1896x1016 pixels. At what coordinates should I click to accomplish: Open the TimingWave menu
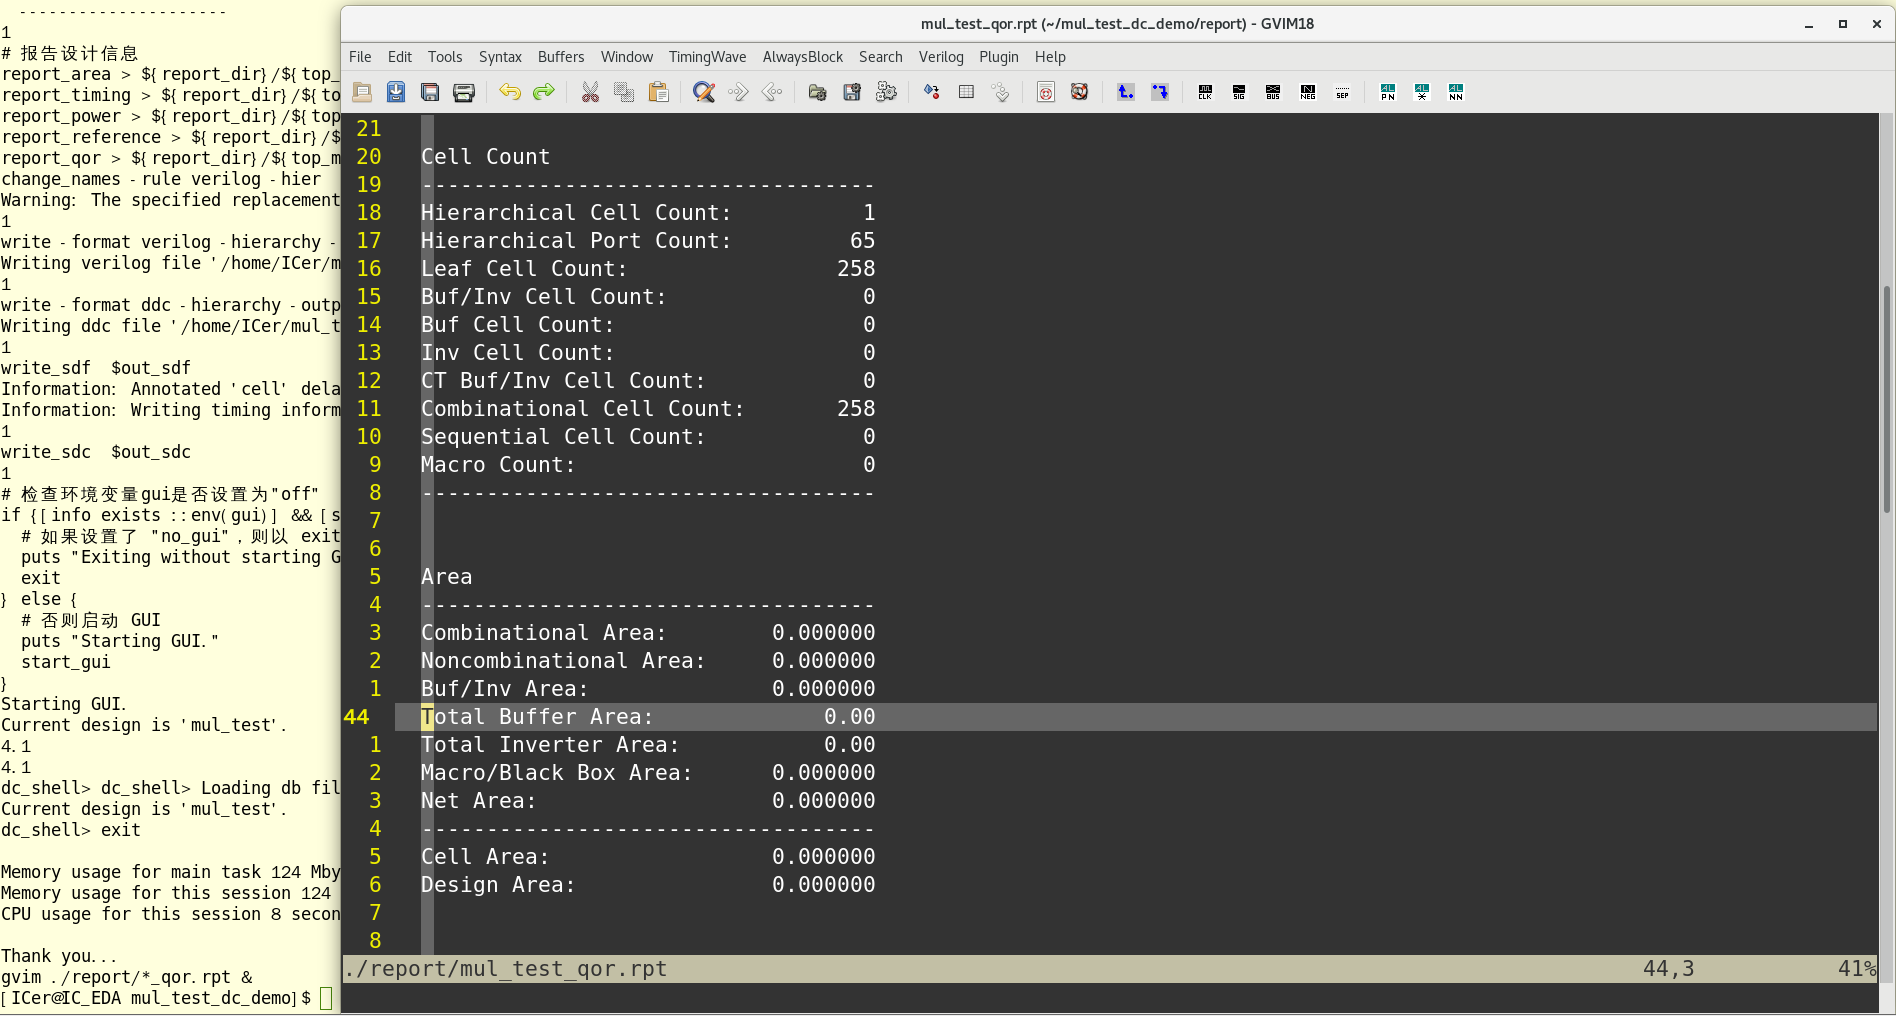coord(707,57)
